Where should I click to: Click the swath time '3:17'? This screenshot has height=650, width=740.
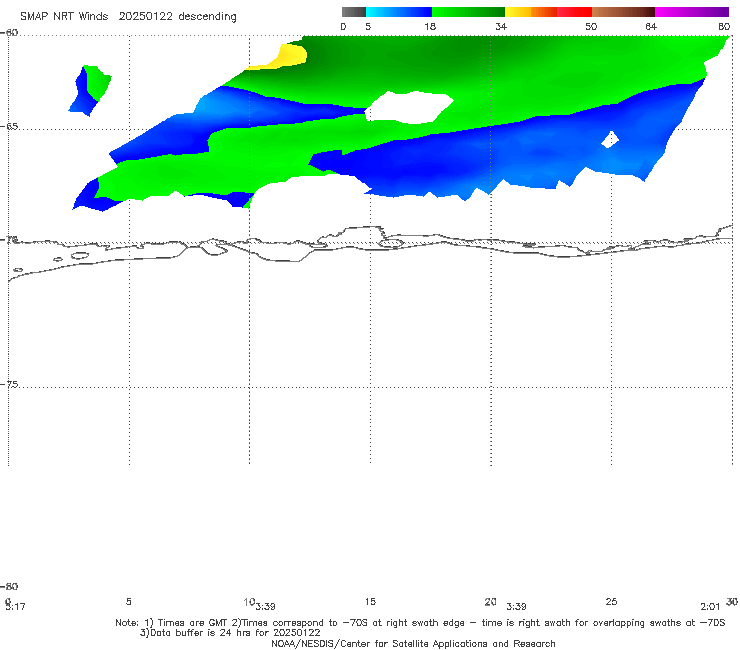[16, 607]
